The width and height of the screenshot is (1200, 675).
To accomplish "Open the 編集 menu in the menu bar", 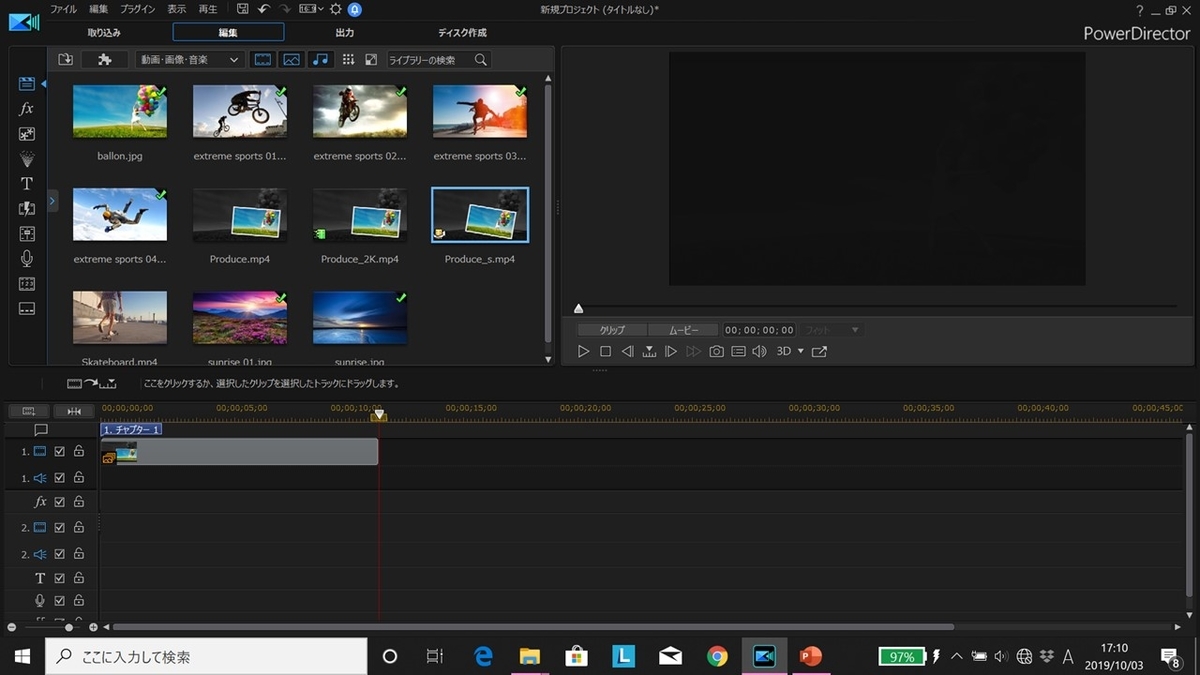I will point(98,9).
